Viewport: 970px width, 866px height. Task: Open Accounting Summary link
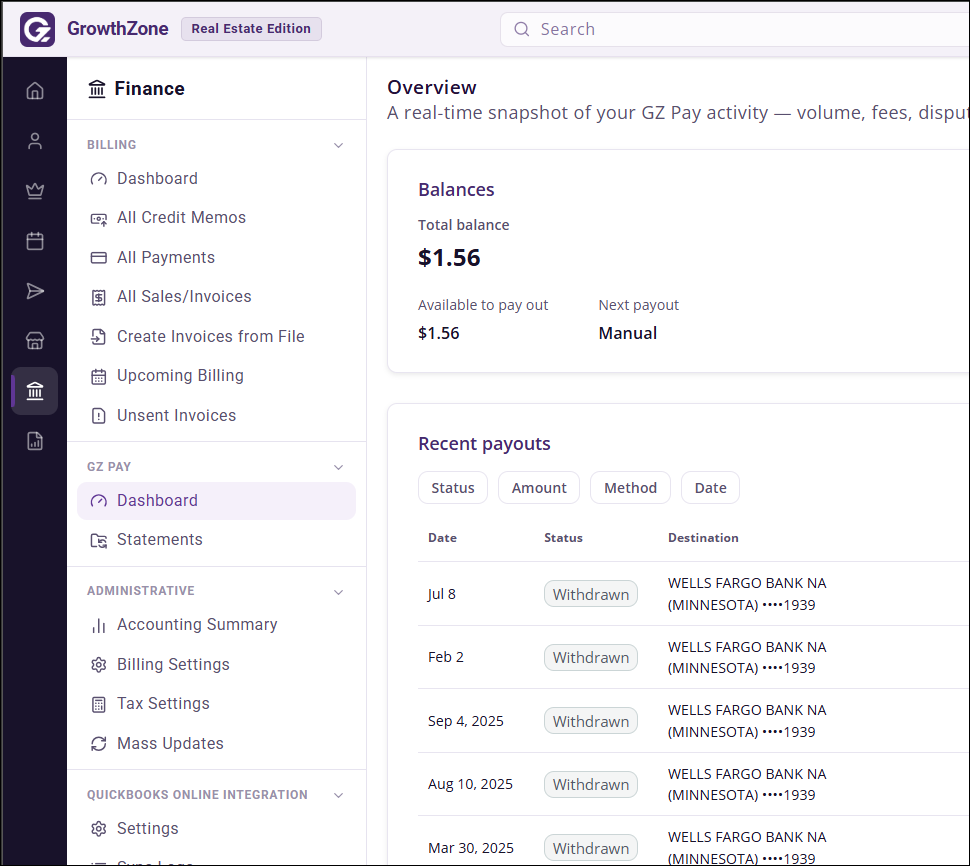[x=217, y=625]
